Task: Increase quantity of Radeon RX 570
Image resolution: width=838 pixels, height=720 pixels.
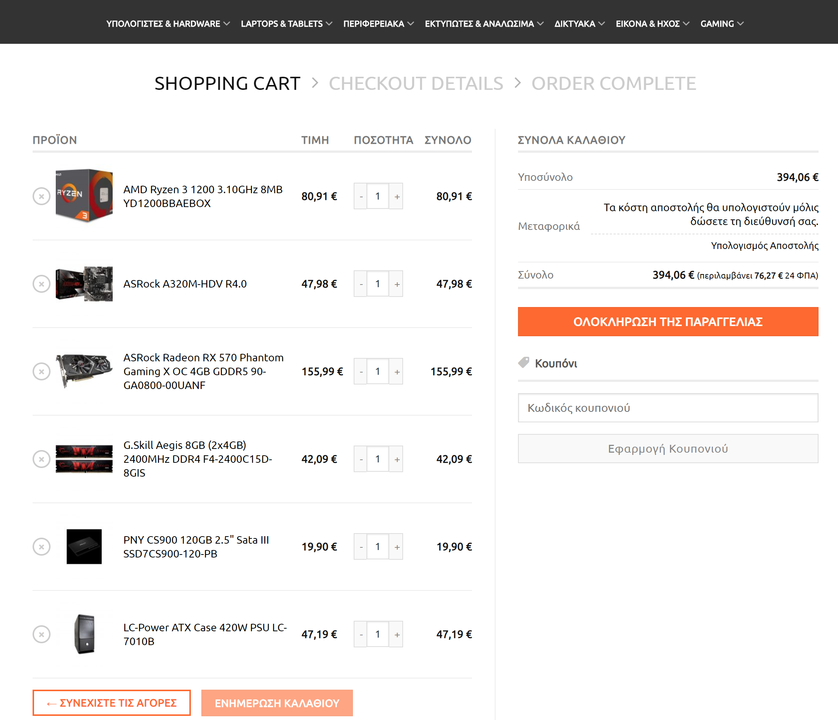Action: click(397, 371)
